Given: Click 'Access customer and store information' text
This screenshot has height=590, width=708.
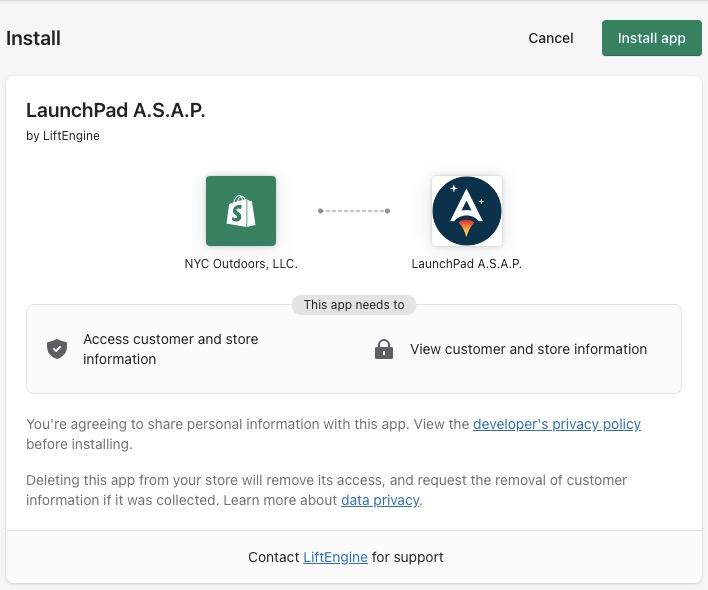Looking at the screenshot, I should tap(170, 349).
